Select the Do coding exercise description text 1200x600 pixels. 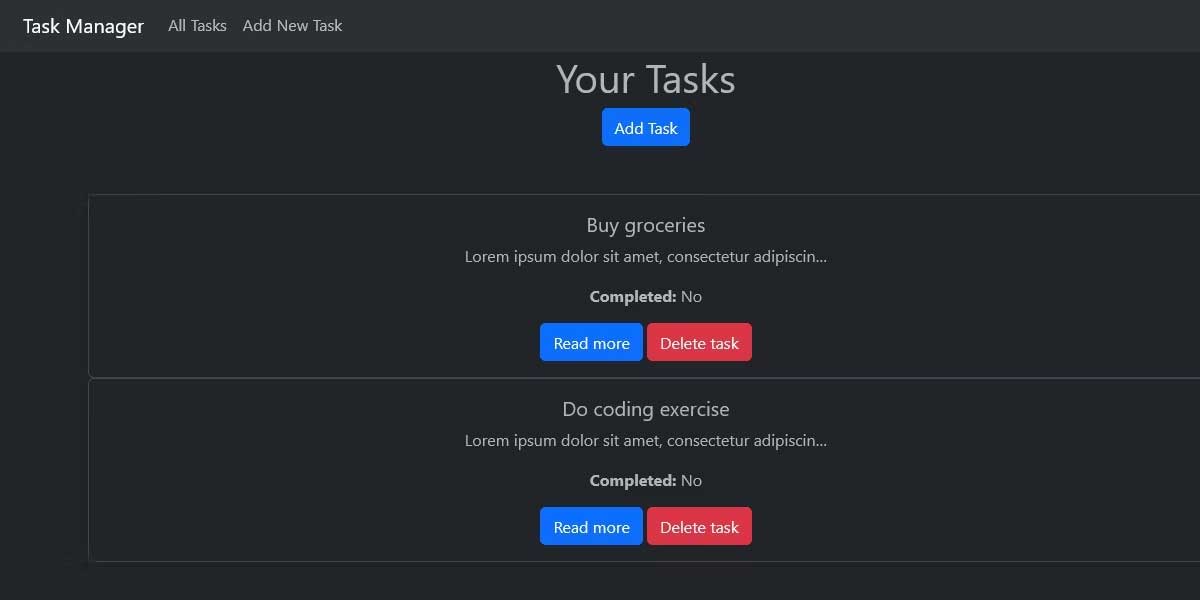coord(645,441)
